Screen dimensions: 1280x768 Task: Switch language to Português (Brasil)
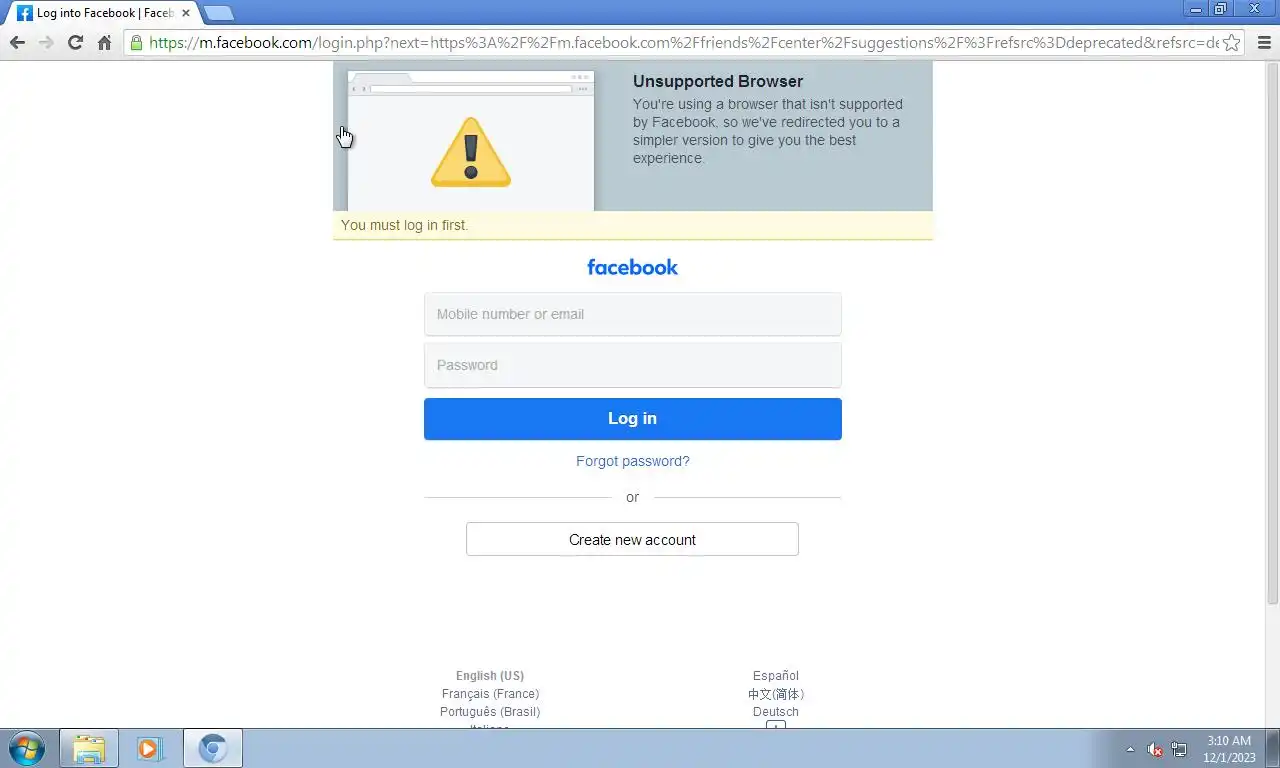coord(490,712)
